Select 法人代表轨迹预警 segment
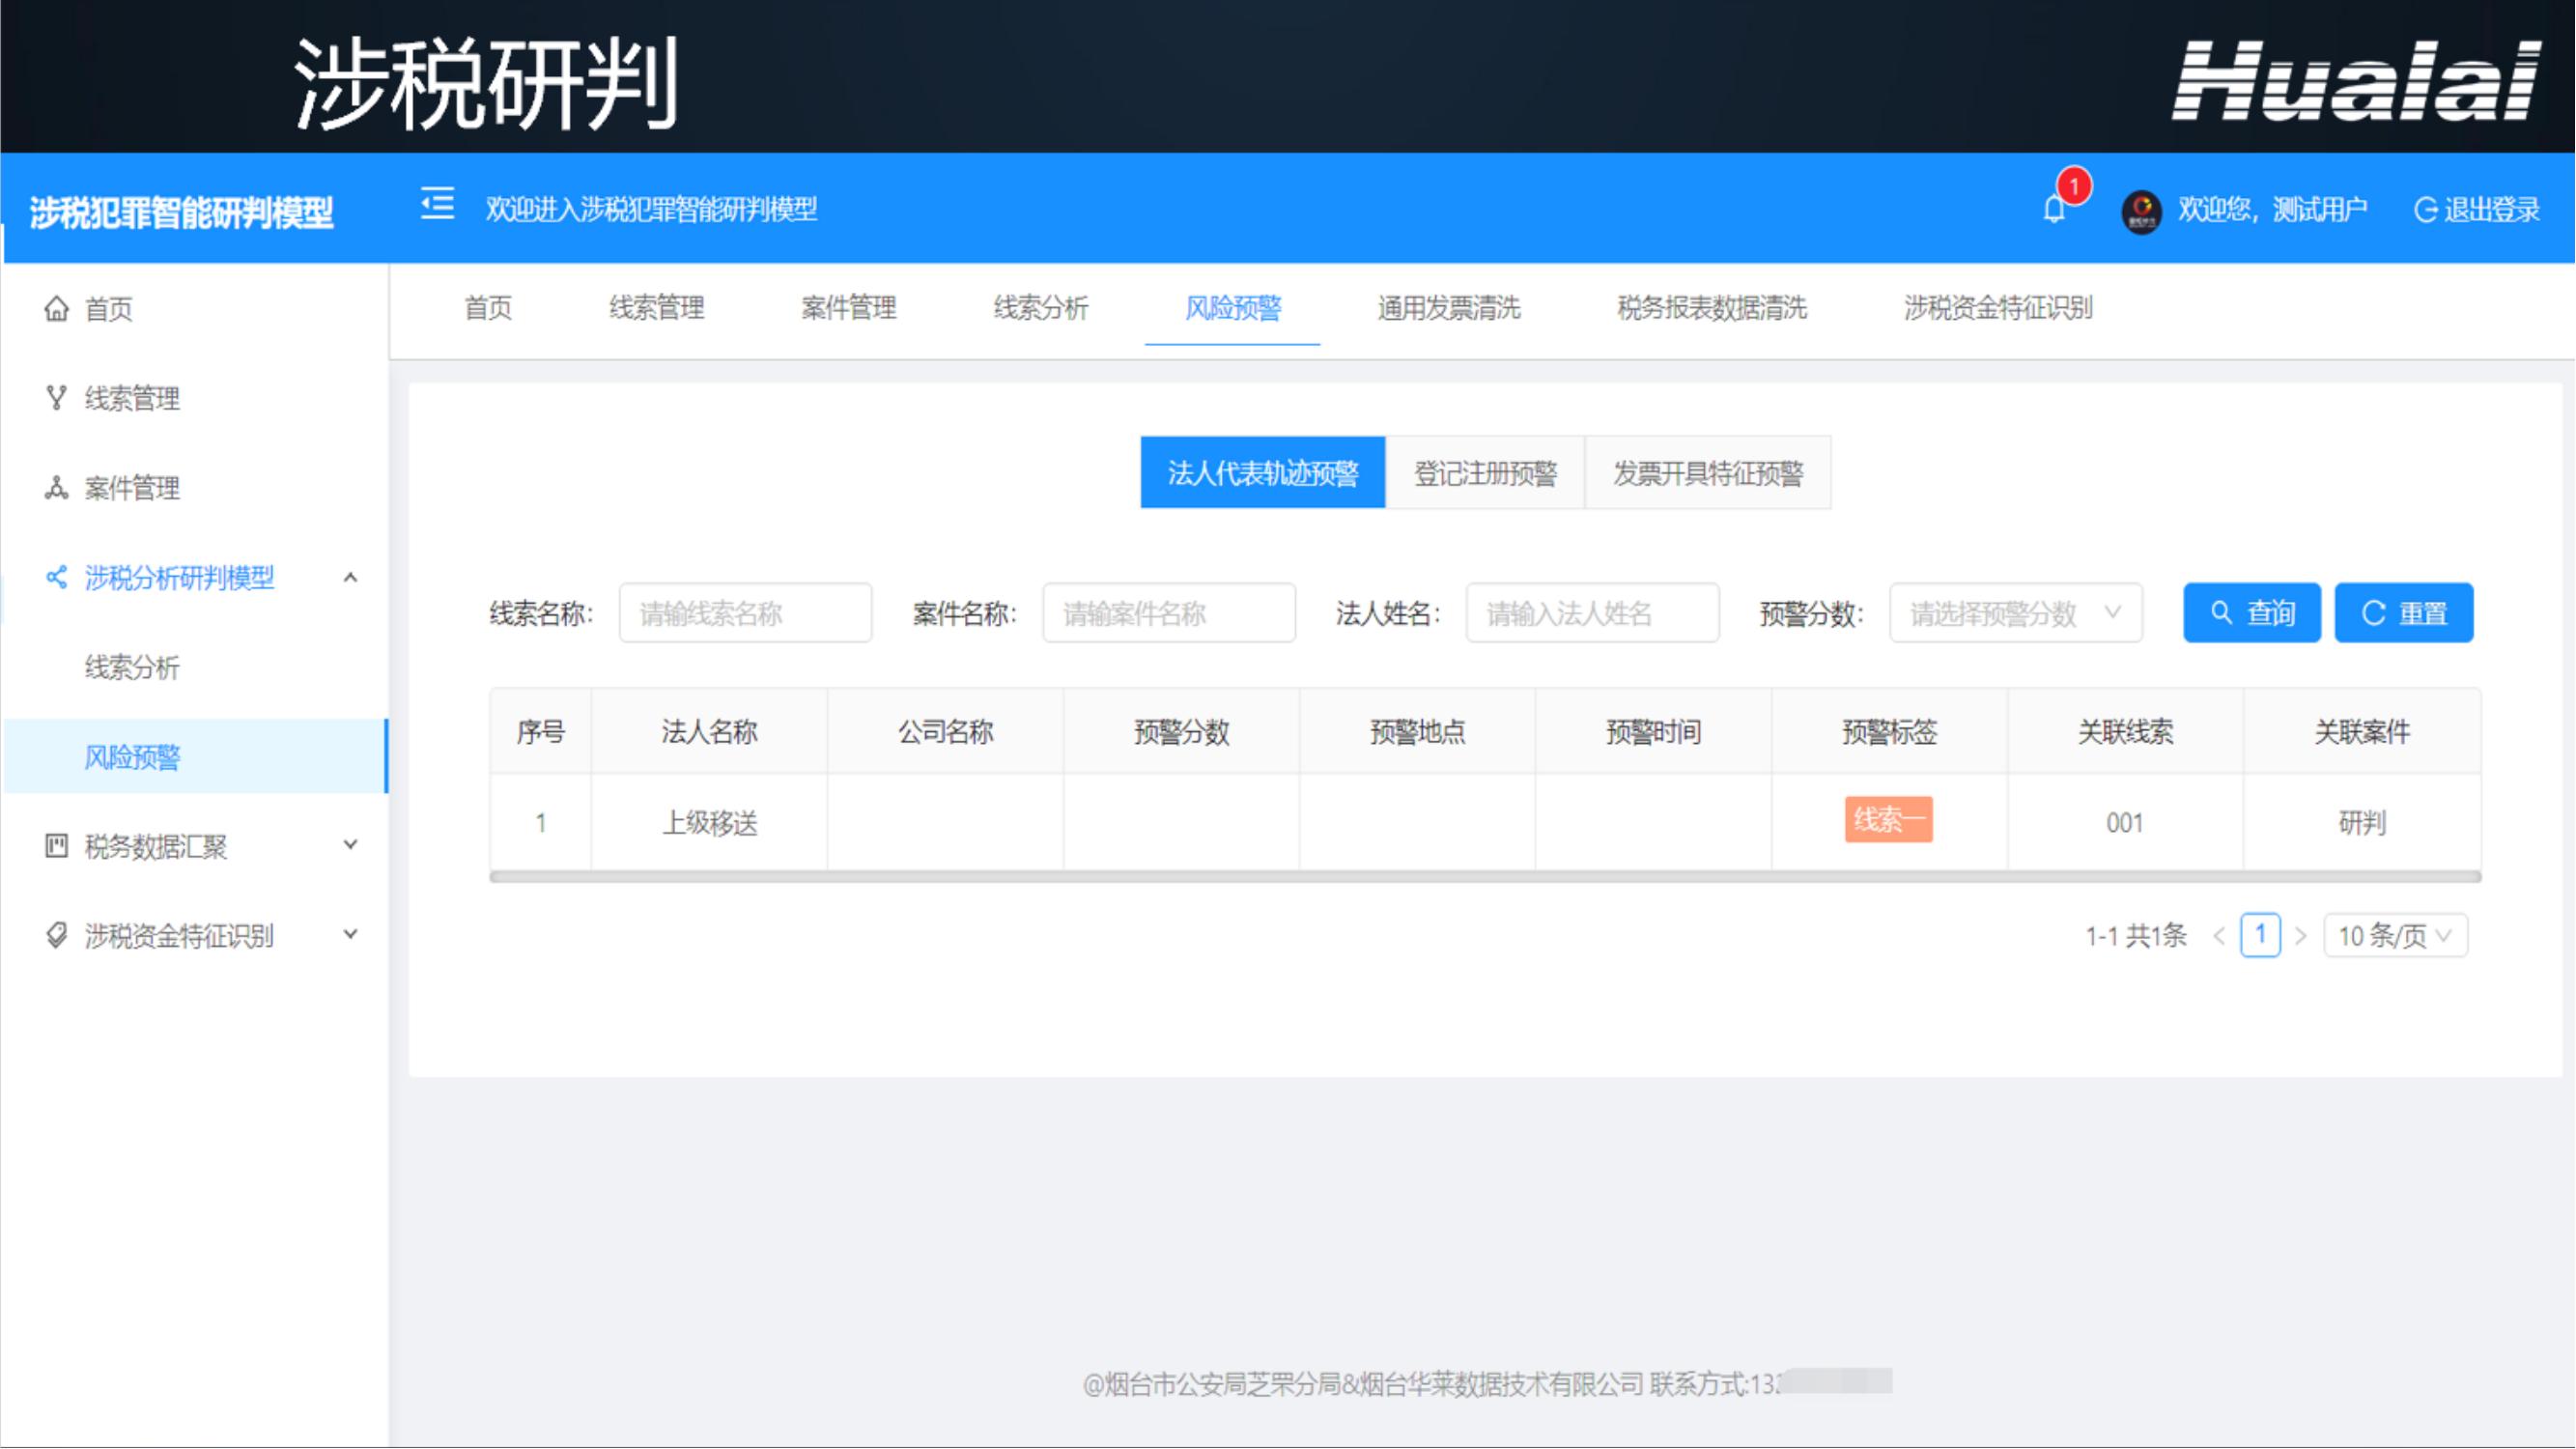This screenshot has width=2576, height=1449. [x=1263, y=472]
